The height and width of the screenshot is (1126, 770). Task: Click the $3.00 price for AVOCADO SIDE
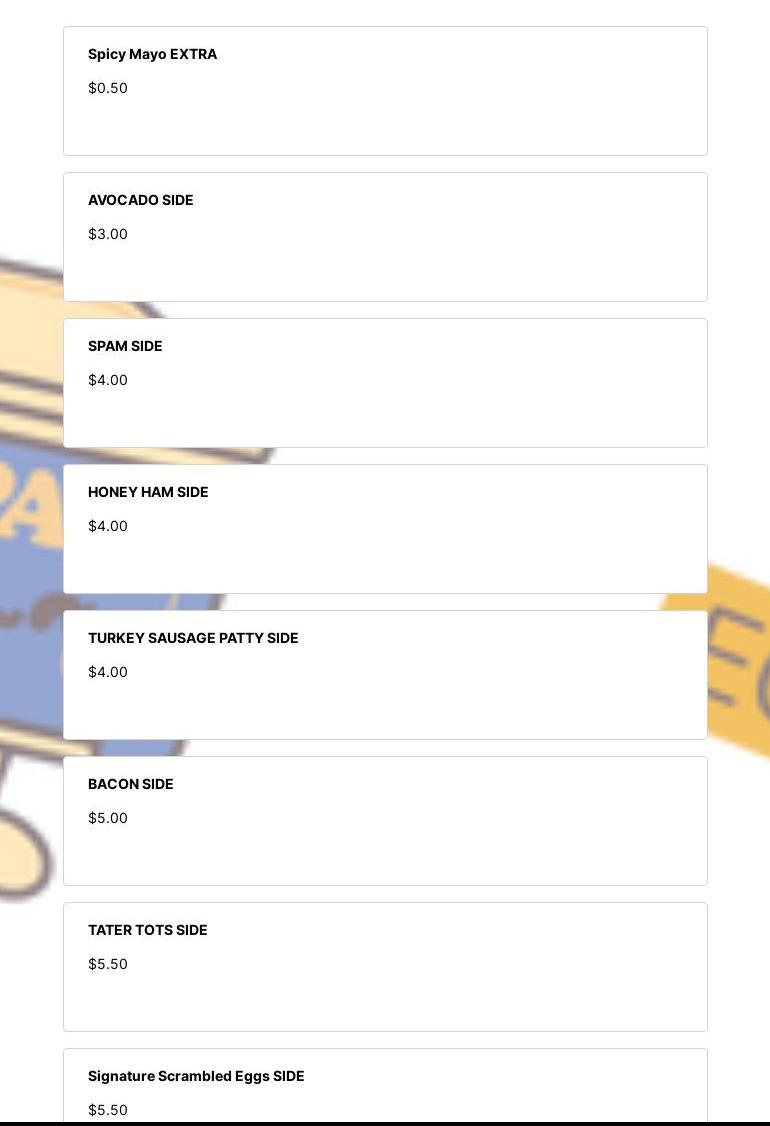coord(108,235)
